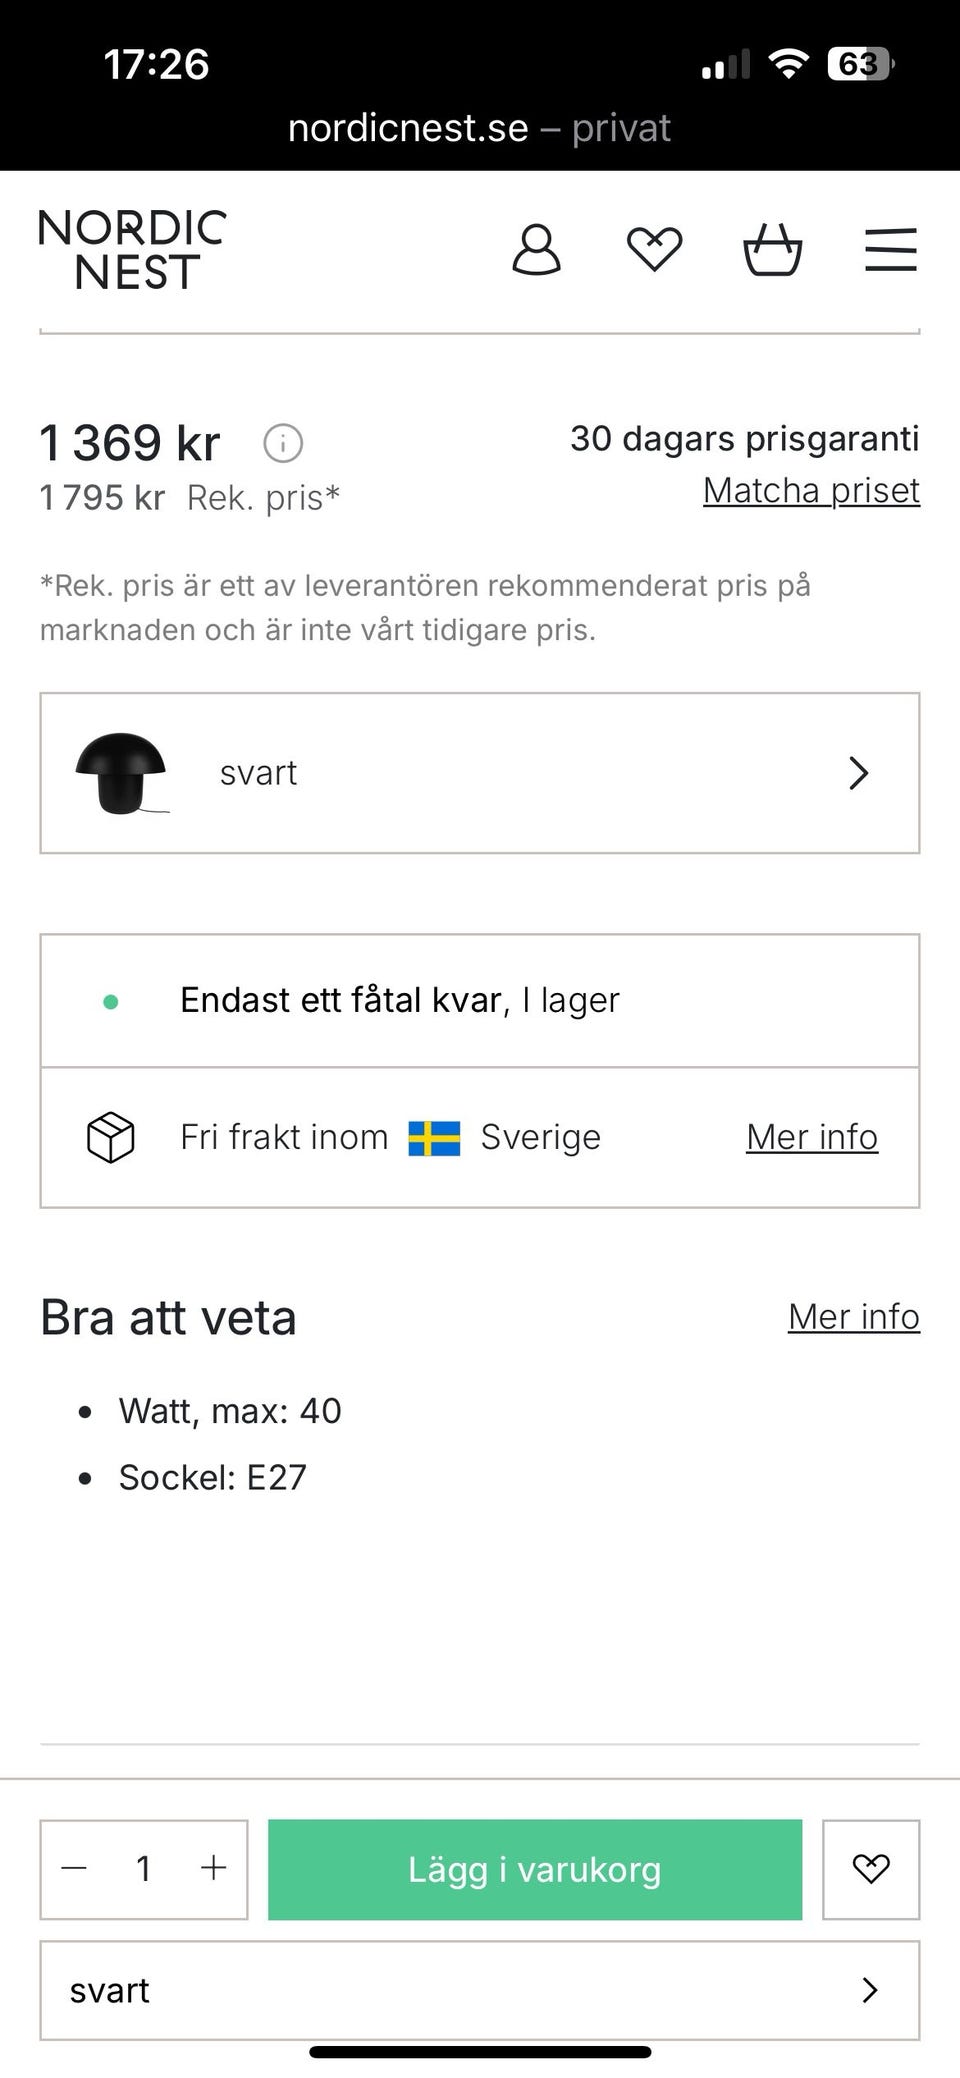This screenshot has width=960, height=2078.
Task: Open the bottom svart variant dropdown
Action: click(x=480, y=1990)
